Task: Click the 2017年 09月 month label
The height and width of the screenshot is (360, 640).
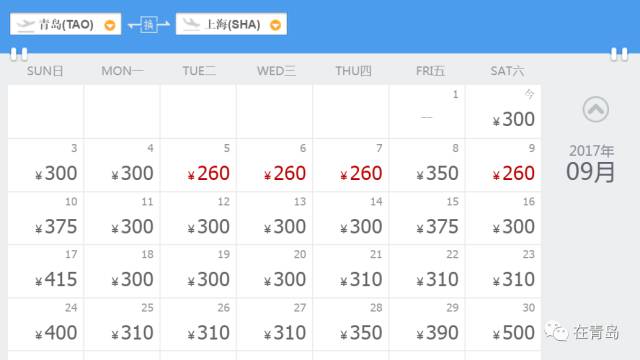Action: [x=591, y=163]
